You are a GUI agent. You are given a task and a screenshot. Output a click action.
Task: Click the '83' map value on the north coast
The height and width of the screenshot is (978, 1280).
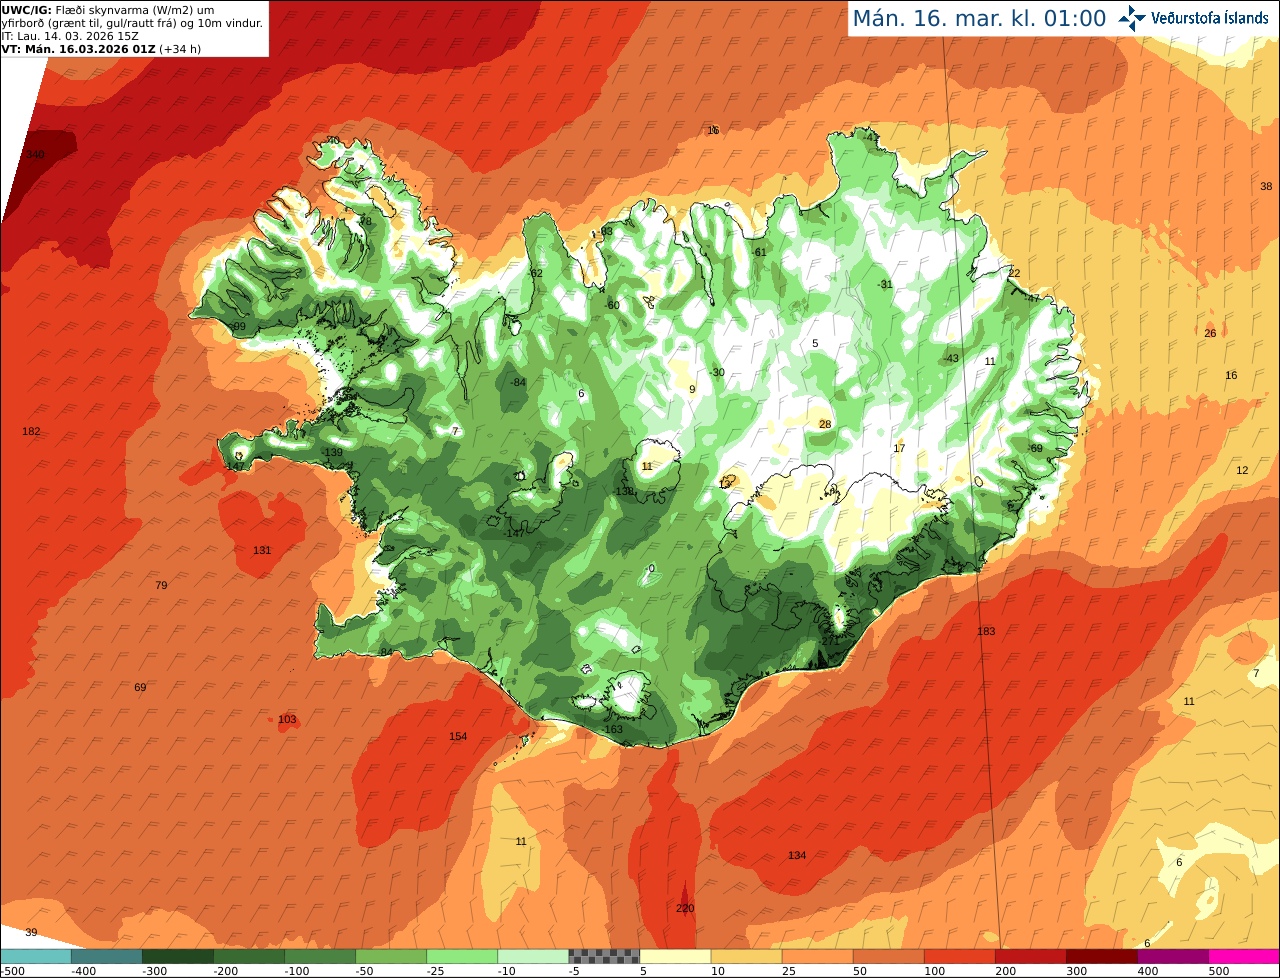point(607,232)
